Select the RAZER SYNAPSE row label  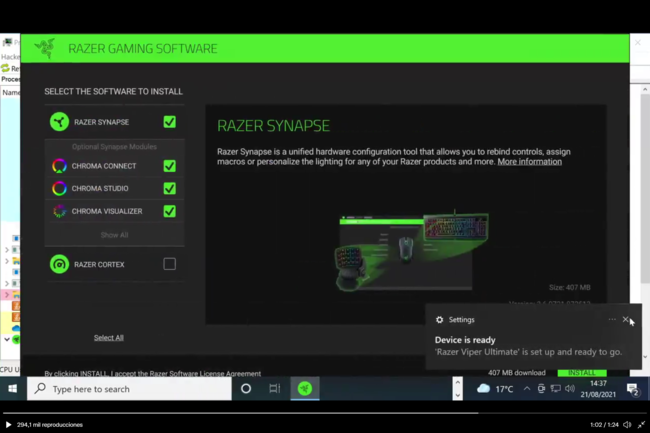point(102,122)
